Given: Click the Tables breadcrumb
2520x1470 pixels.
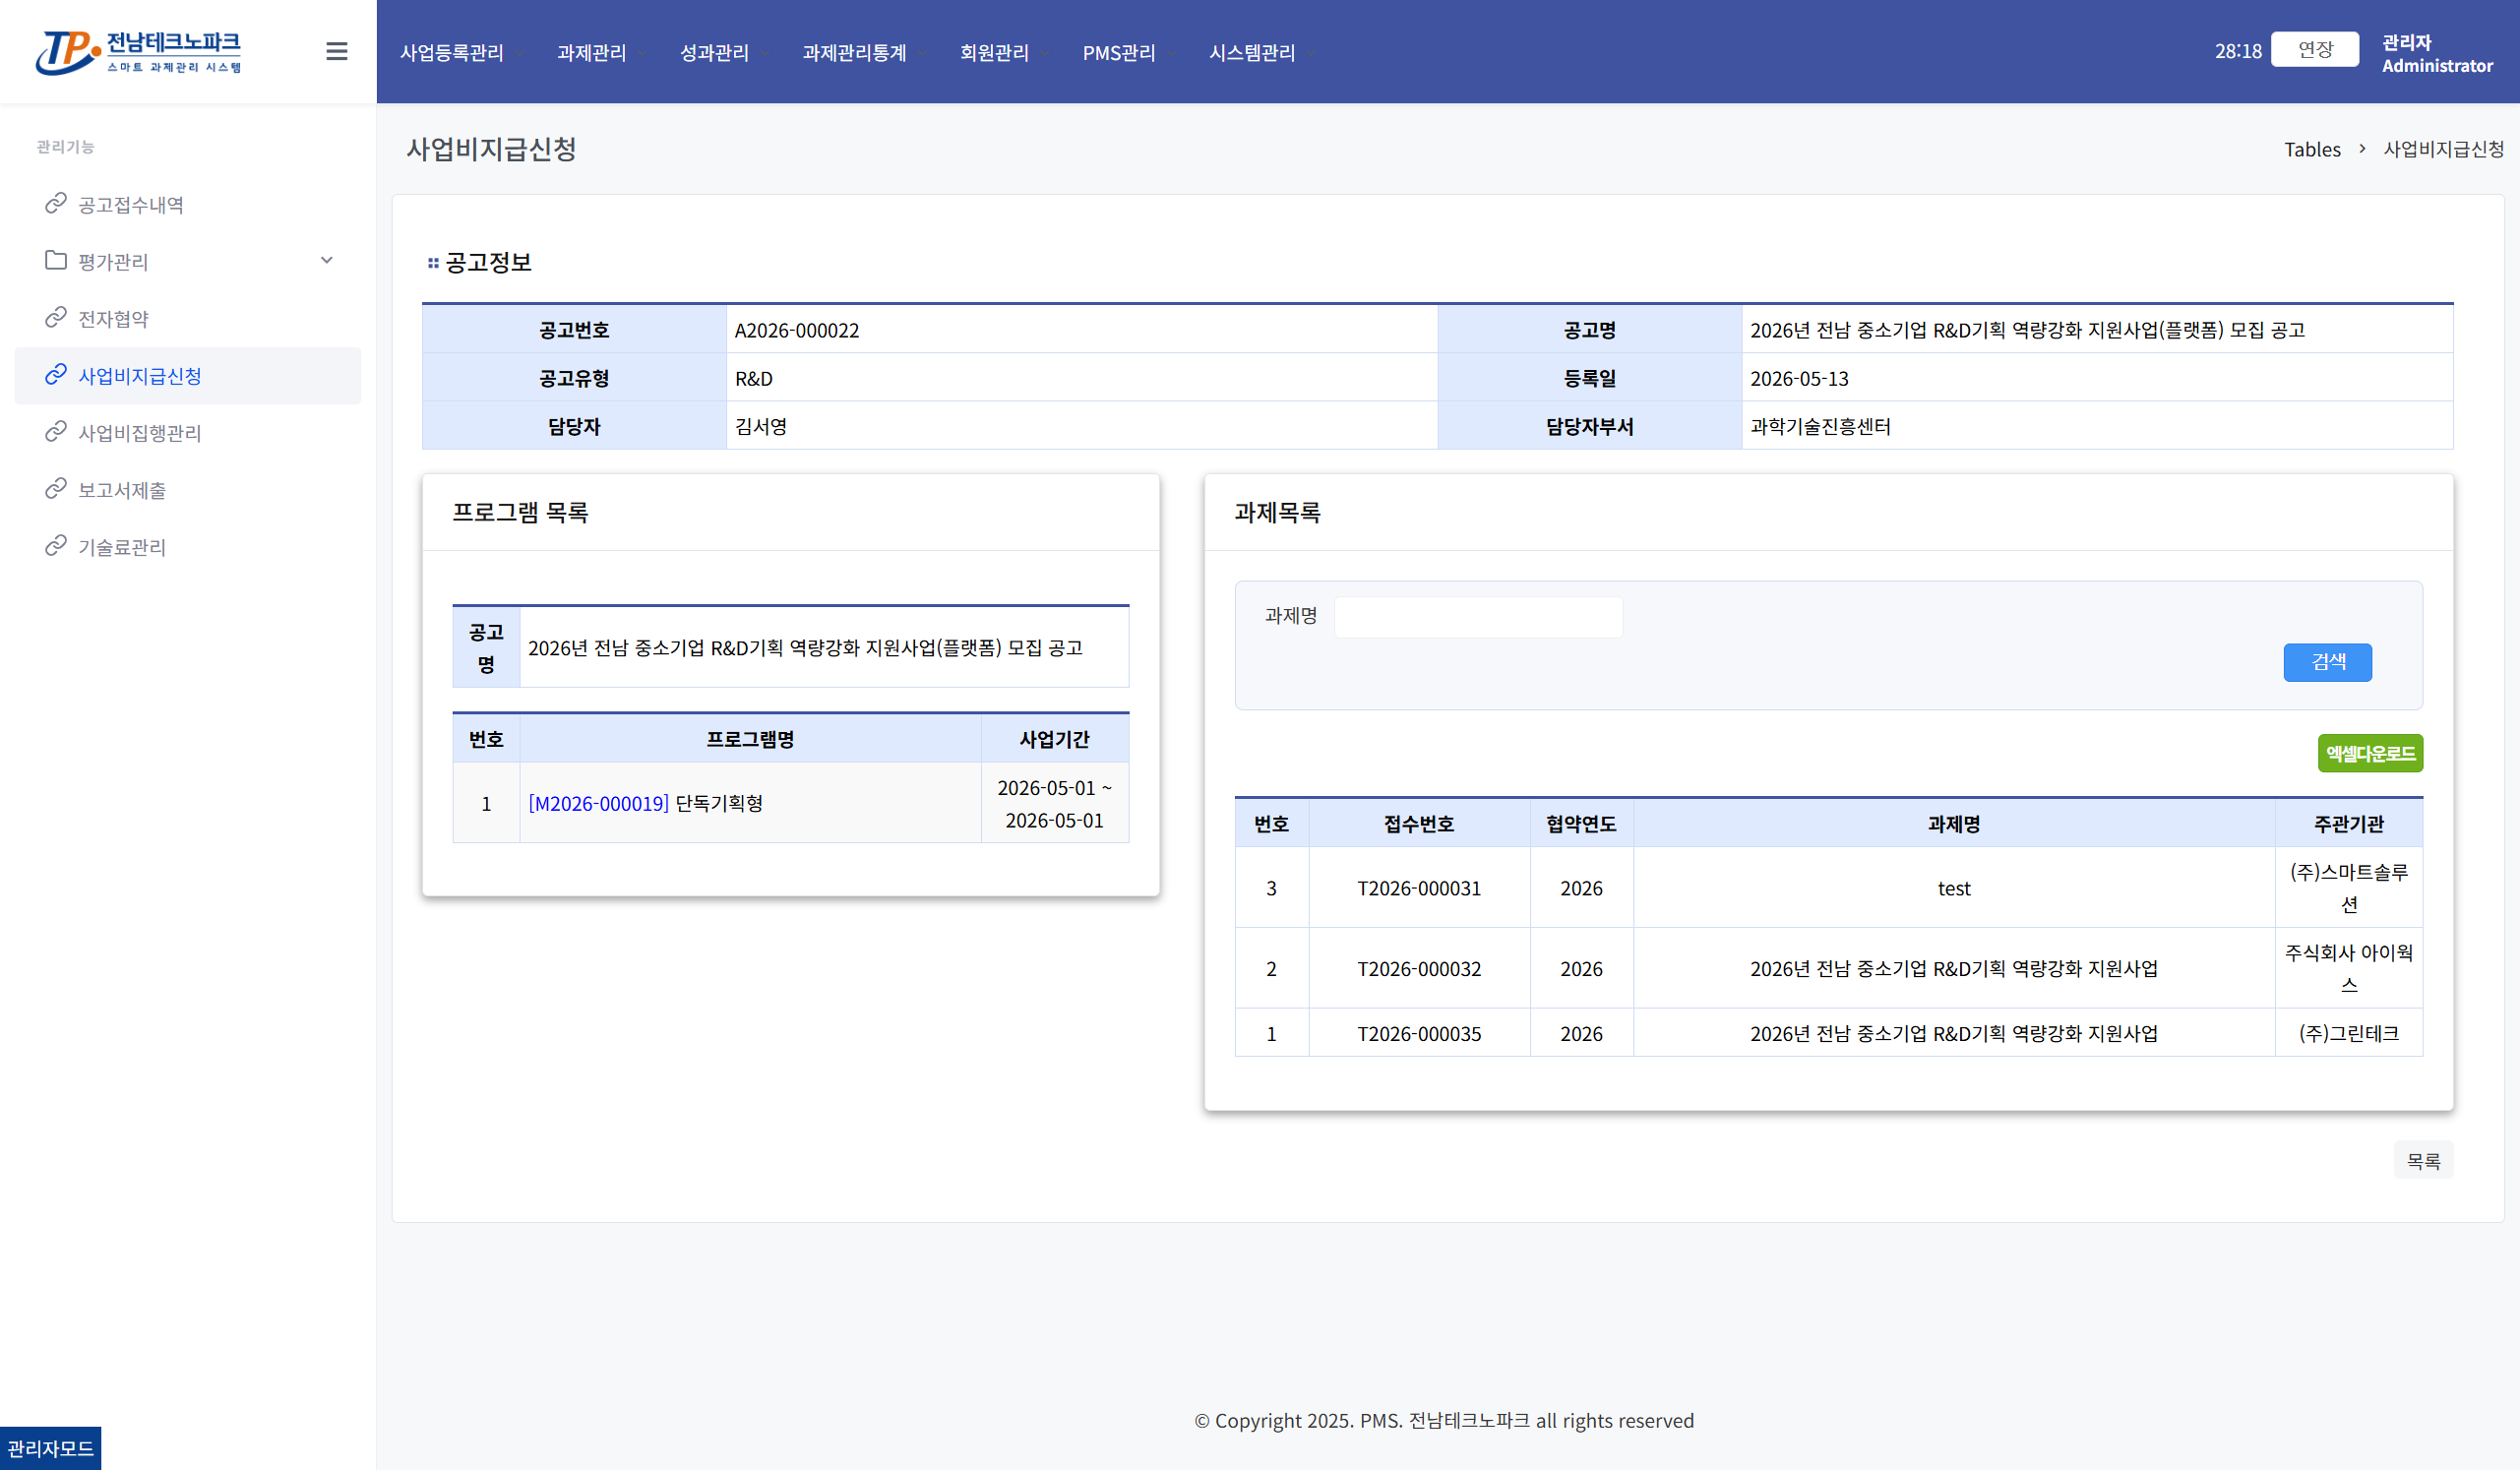Looking at the screenshot, I should 2312,149.
